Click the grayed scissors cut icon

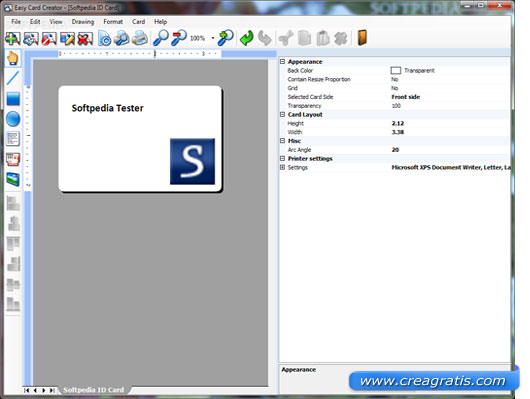click(286, 38)
